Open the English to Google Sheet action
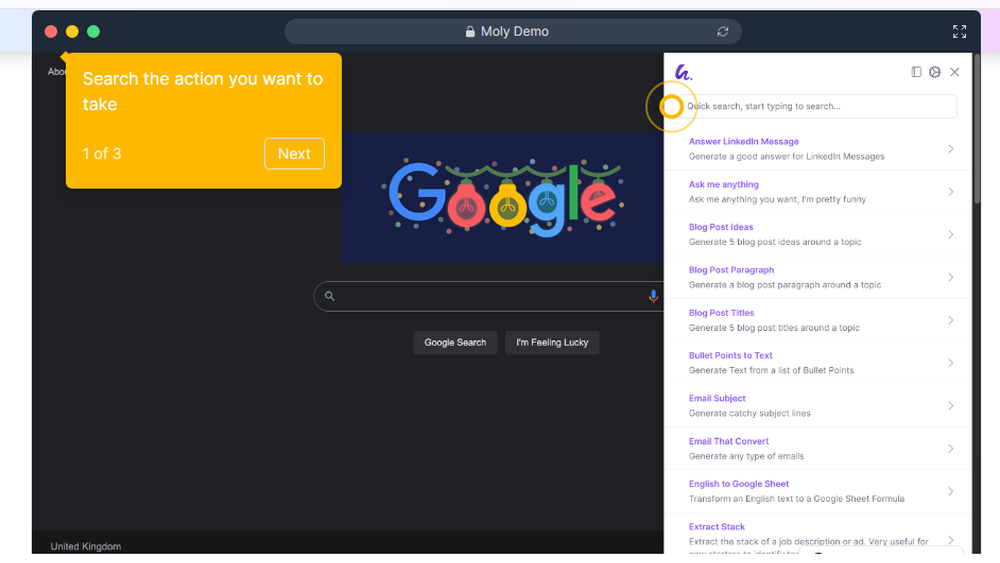The height and width of the screenshot is (563, 1000). (x=818, y=491)
